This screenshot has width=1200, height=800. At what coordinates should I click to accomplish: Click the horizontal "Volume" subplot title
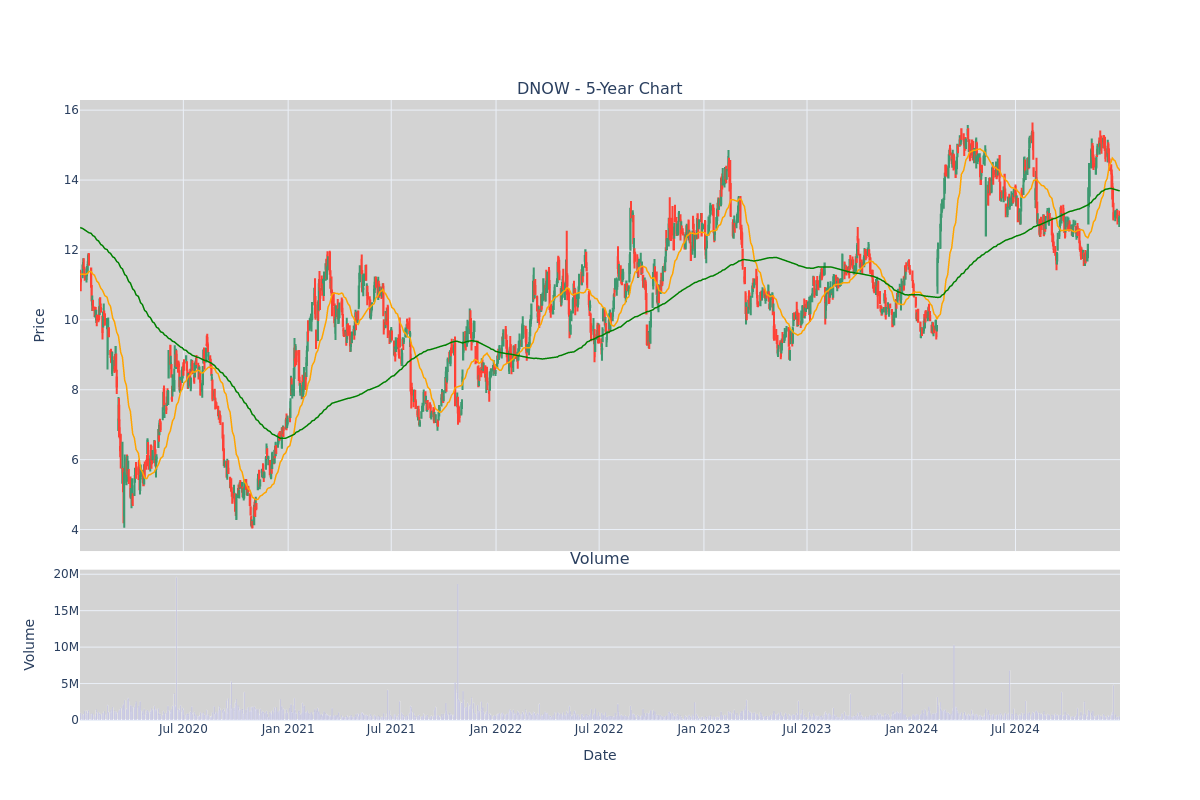click(599, 559)
